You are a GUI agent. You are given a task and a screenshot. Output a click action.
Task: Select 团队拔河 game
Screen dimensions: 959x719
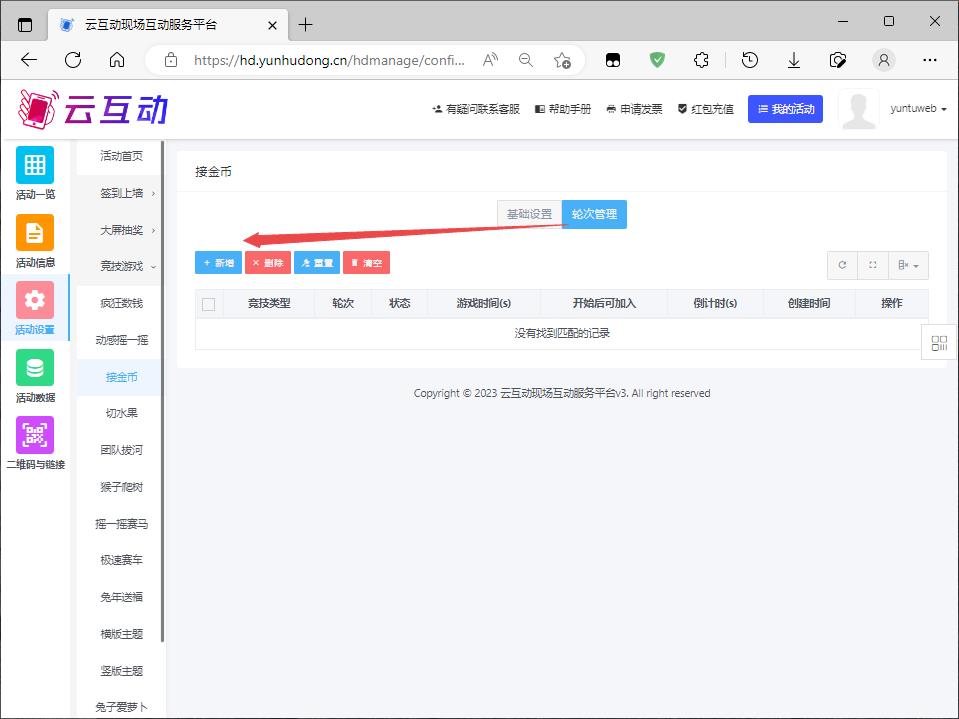pos(121,450)
